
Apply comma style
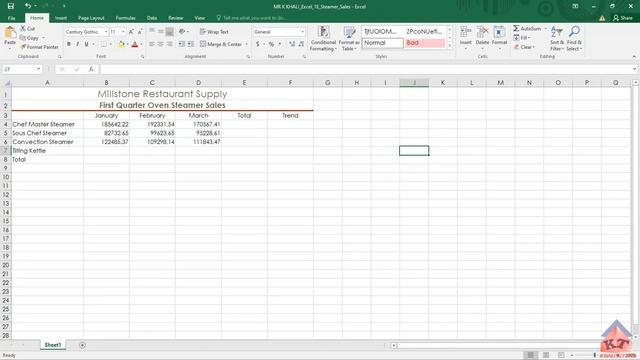[x=280, y=44]
